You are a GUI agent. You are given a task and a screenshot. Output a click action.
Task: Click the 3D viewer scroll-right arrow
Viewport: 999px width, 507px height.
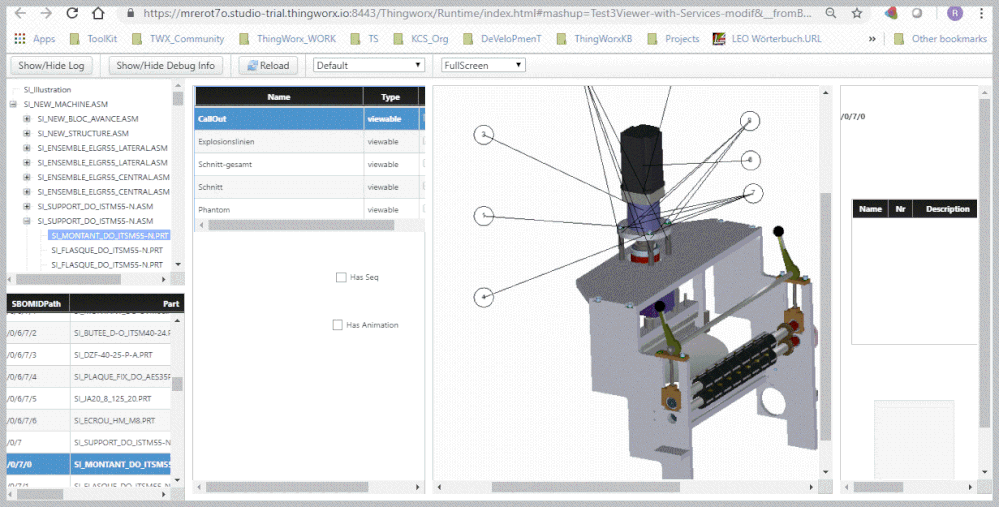(x=811, y=487)
